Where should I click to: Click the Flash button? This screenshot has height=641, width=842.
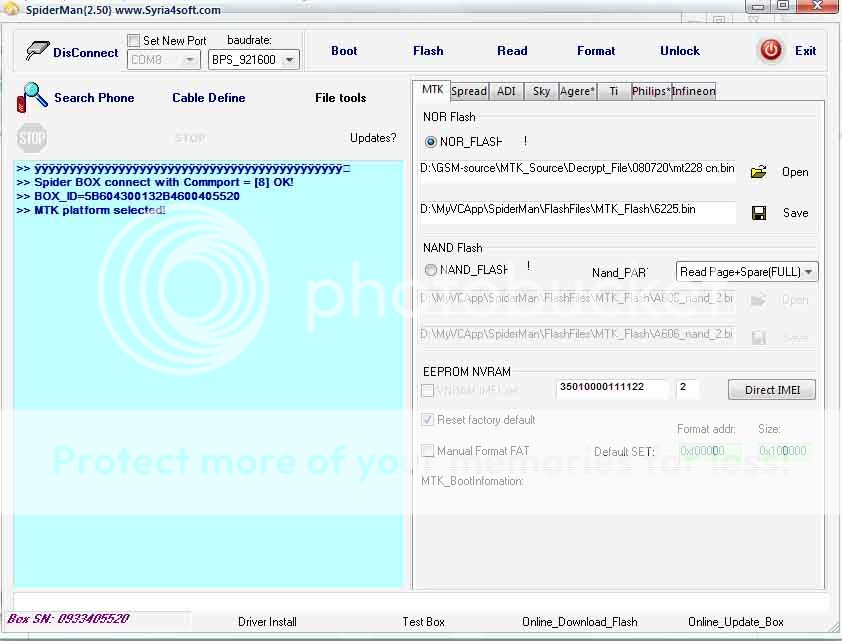428,51
